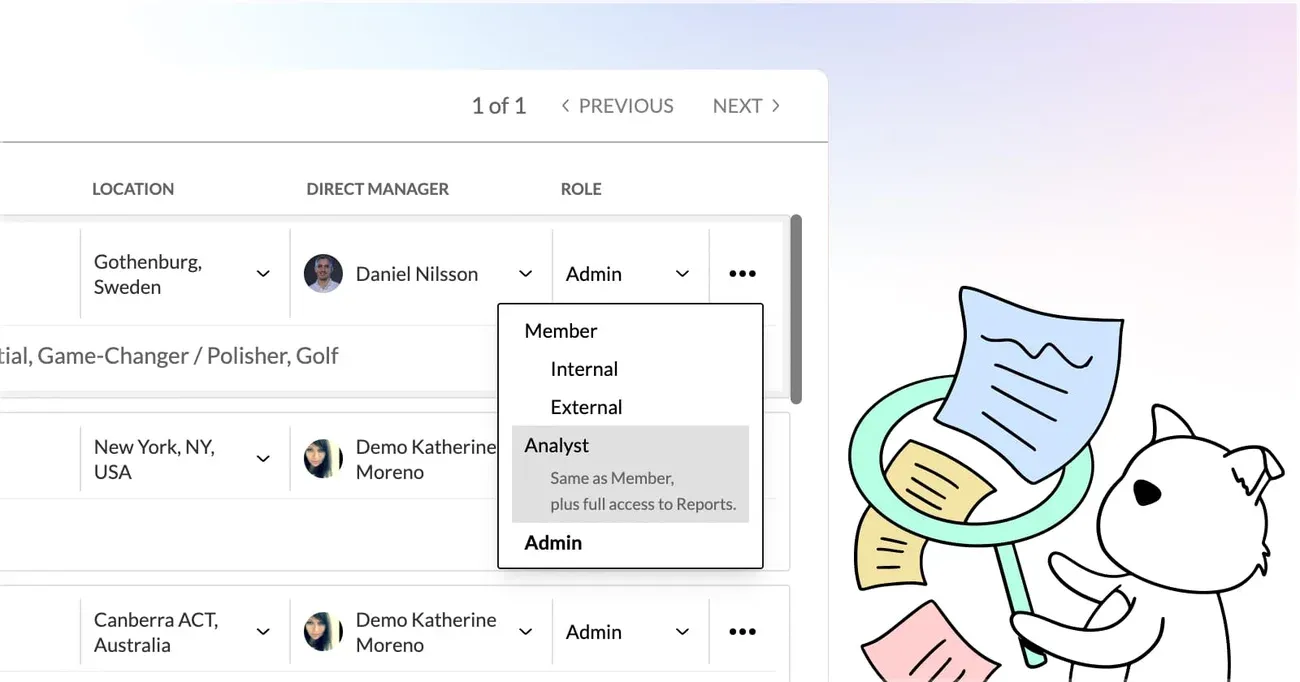Choose External member option
1300x682 pixels.
[x=586, y=407]
